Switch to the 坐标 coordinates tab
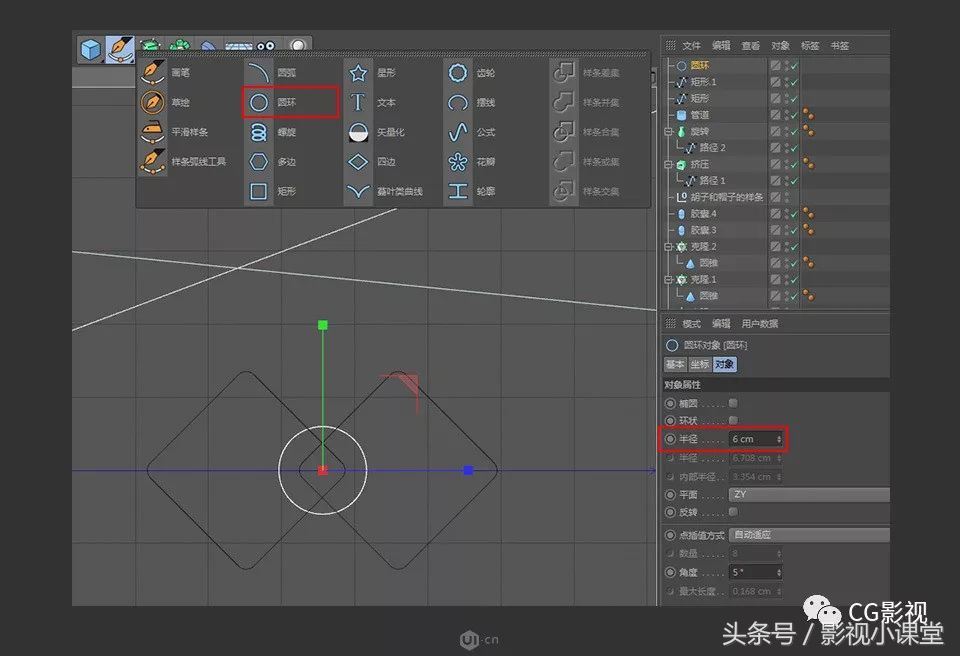This screenshot has height=656, width=960. (x=700, y=364)
